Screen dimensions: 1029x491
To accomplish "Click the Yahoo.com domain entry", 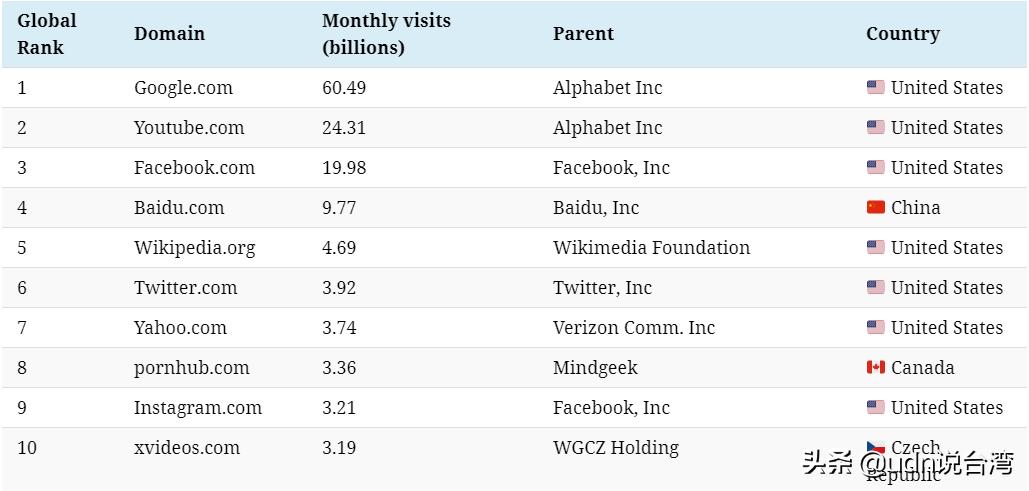I will pyautogui.click(x=180, y=328).
